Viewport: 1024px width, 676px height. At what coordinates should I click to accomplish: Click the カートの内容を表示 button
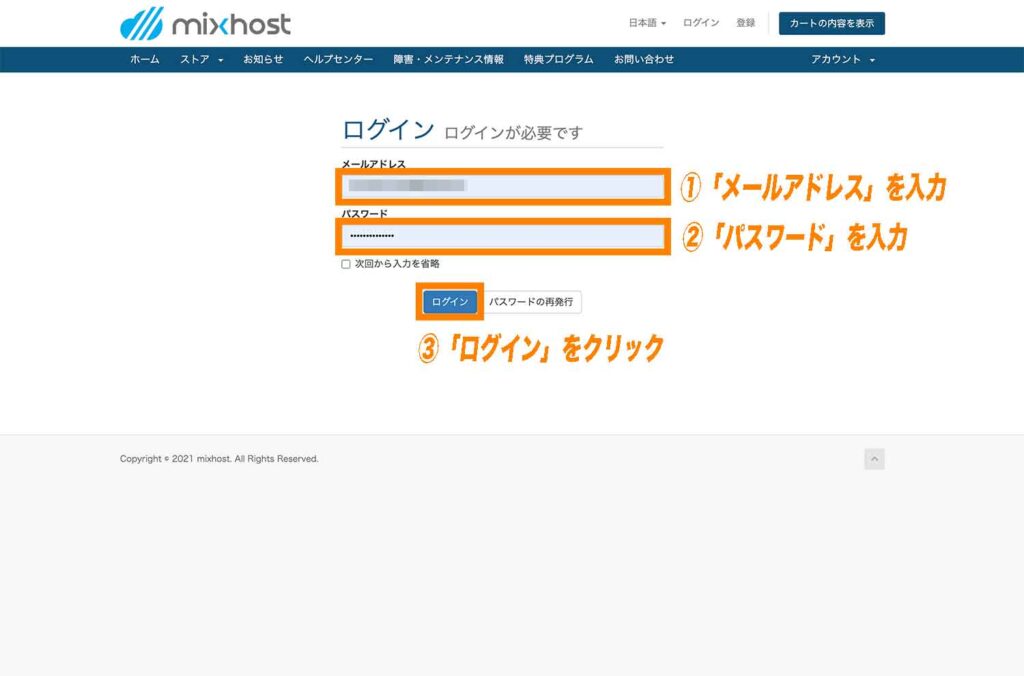coord(831,22)
